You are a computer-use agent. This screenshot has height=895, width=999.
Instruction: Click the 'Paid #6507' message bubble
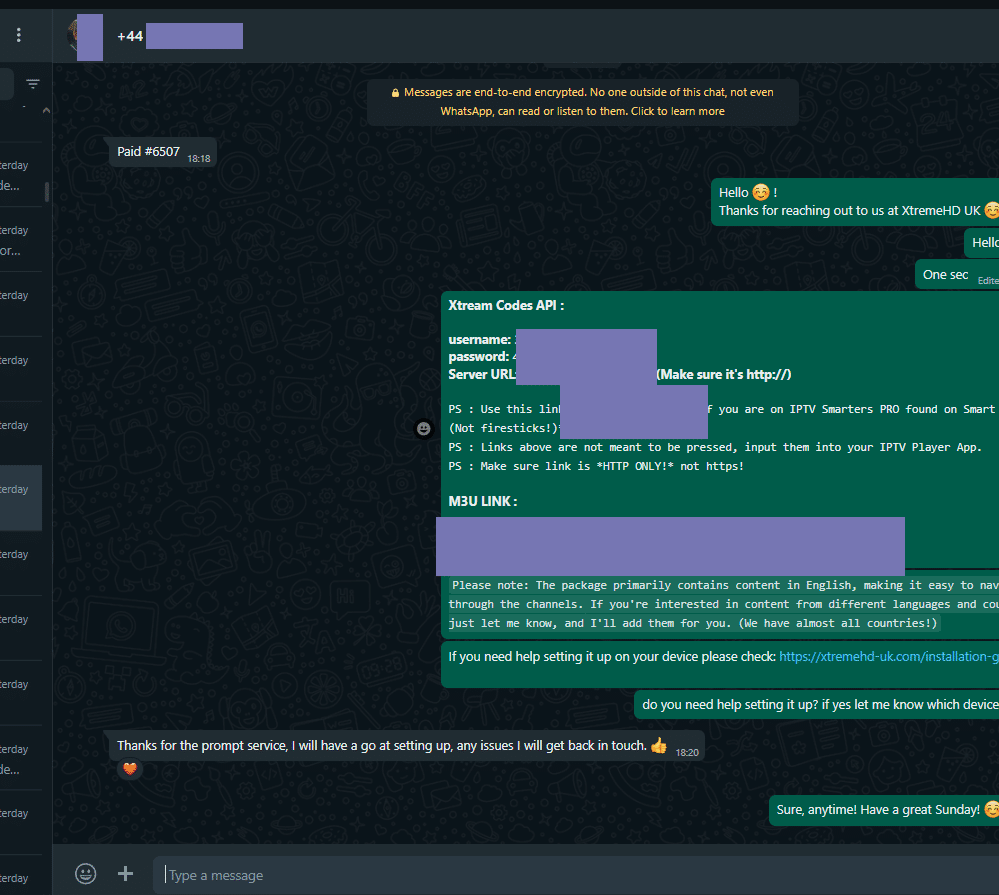click(x=148, y=152)
